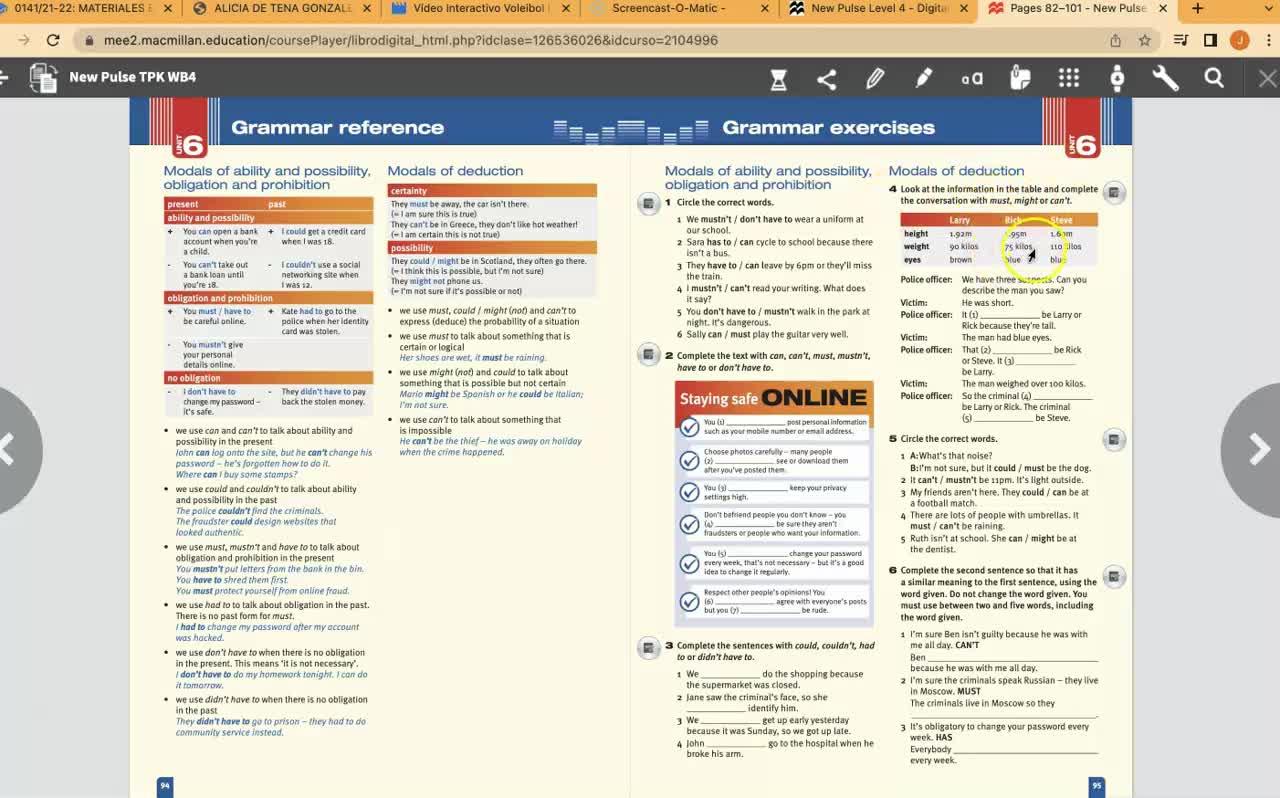Click the 'Staying safe ONLINE' text box
The width and height of the screenshot is (1280, 798).
[x=773, y=503]
